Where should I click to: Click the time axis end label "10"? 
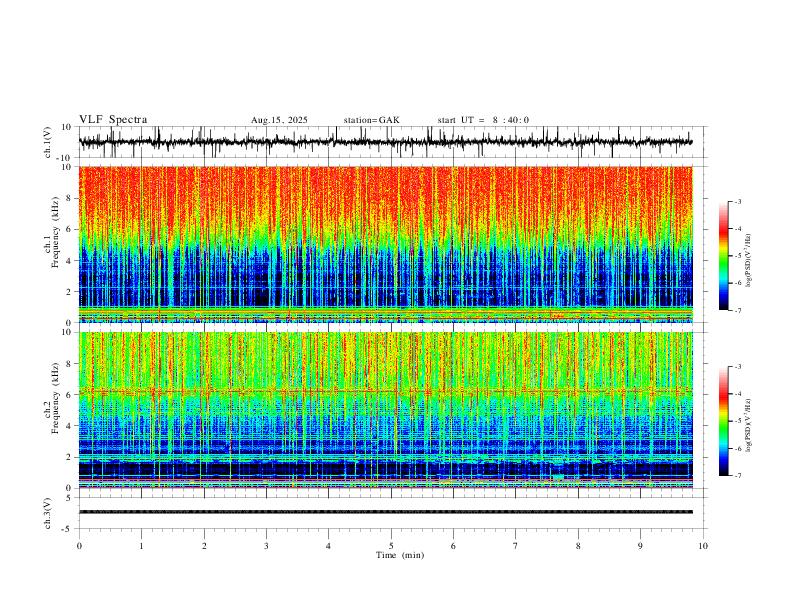703,546
